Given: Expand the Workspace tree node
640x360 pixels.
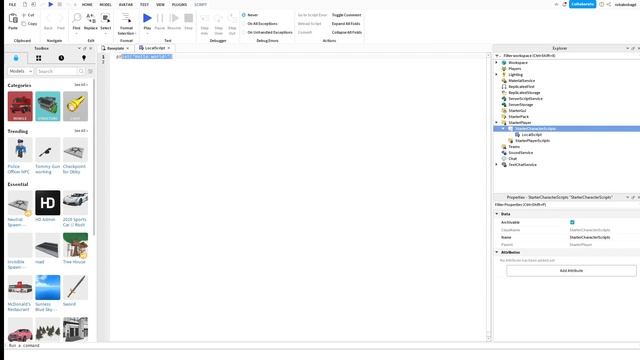Looking at the screenshot, I should point(497,62).
